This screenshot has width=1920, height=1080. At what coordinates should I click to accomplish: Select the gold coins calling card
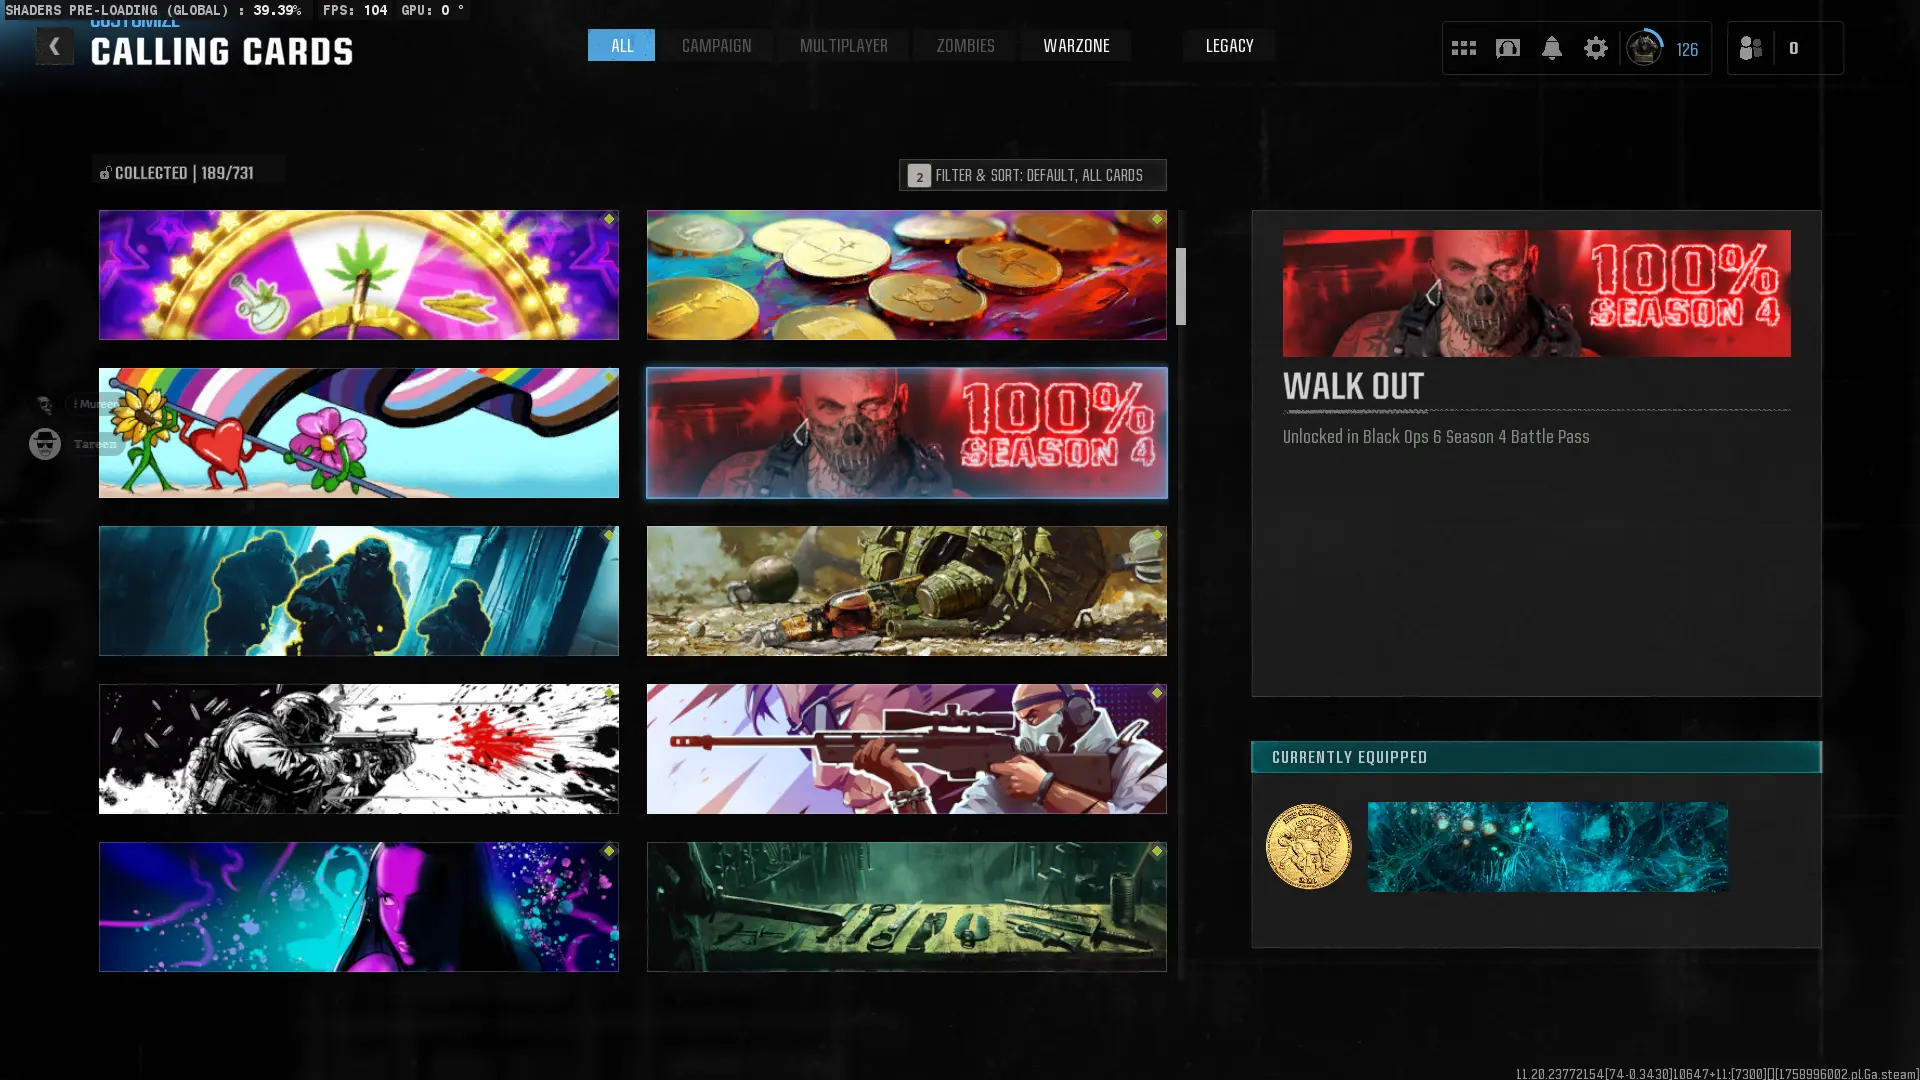pos(907,275)
